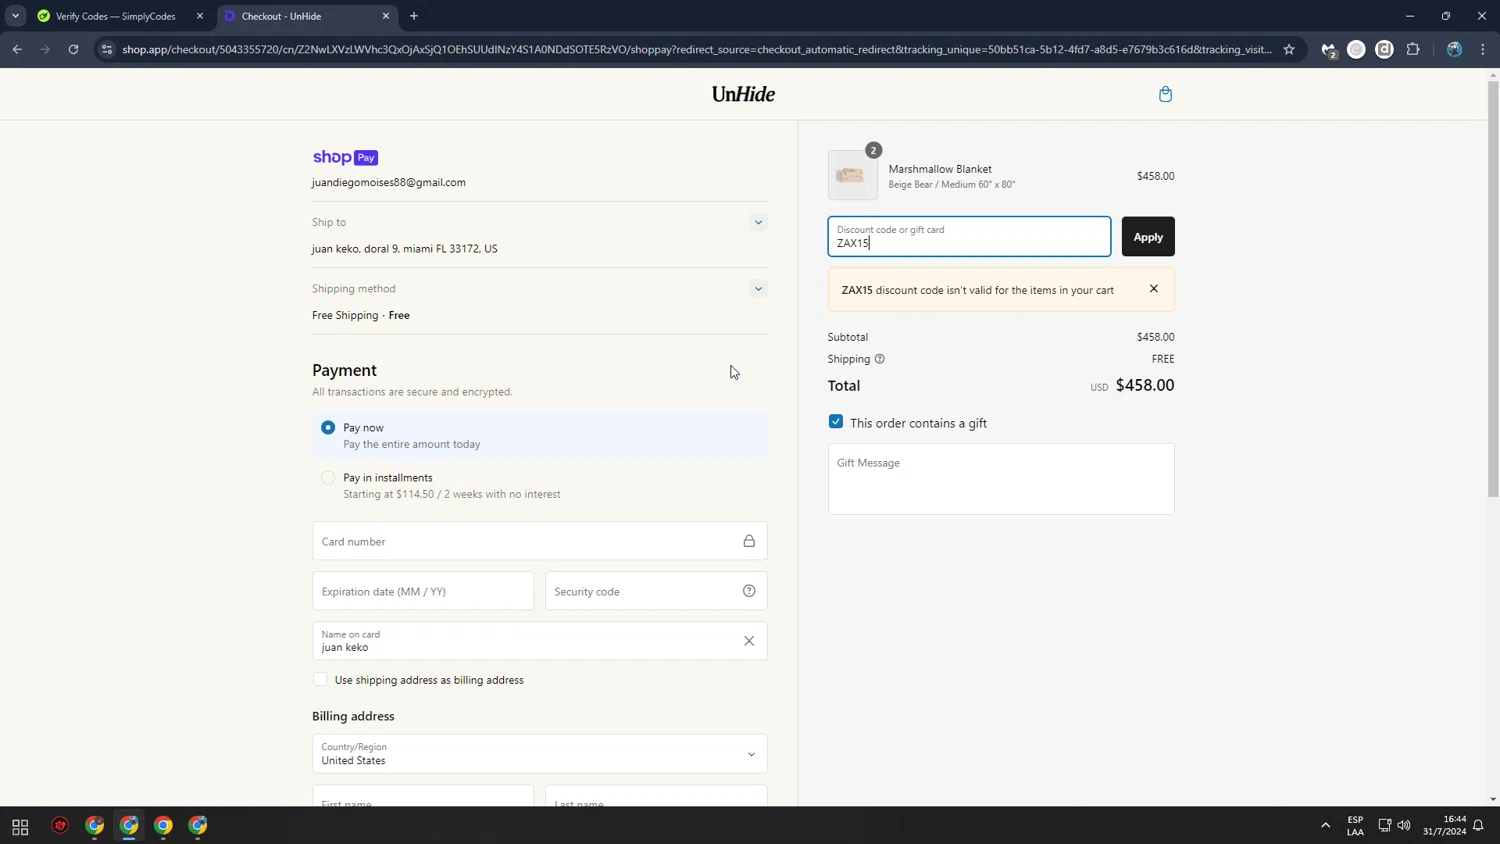Click the Marshmallow Blanket product name
The height and width of the screenshot is (844, 1500).
[940, 169]
